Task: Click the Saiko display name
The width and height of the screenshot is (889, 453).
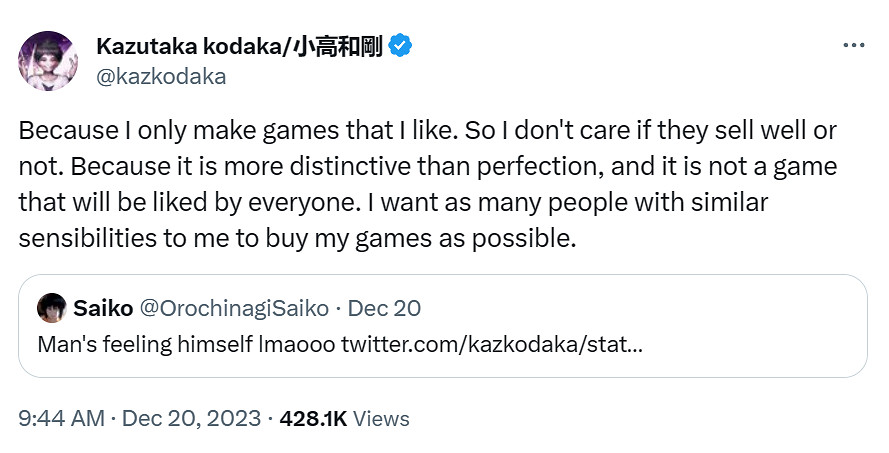Action: coord(98,308)
